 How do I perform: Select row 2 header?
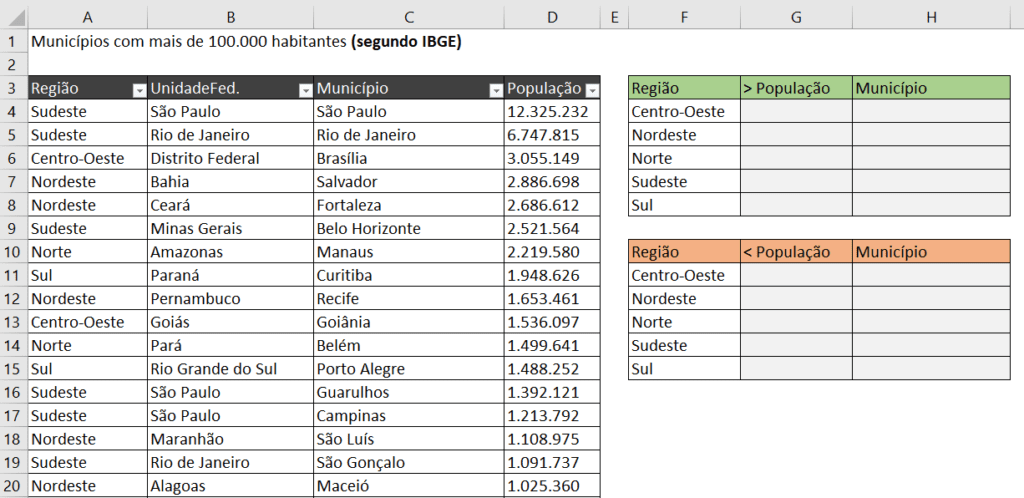pyautogui.click(x=14, y=65)
